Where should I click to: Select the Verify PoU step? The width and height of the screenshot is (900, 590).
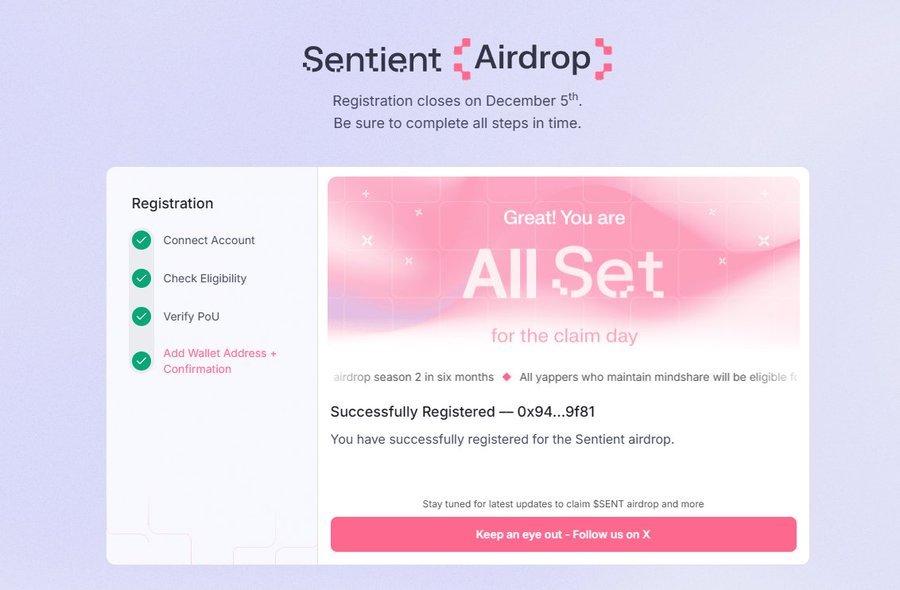[x=191, y=316]
